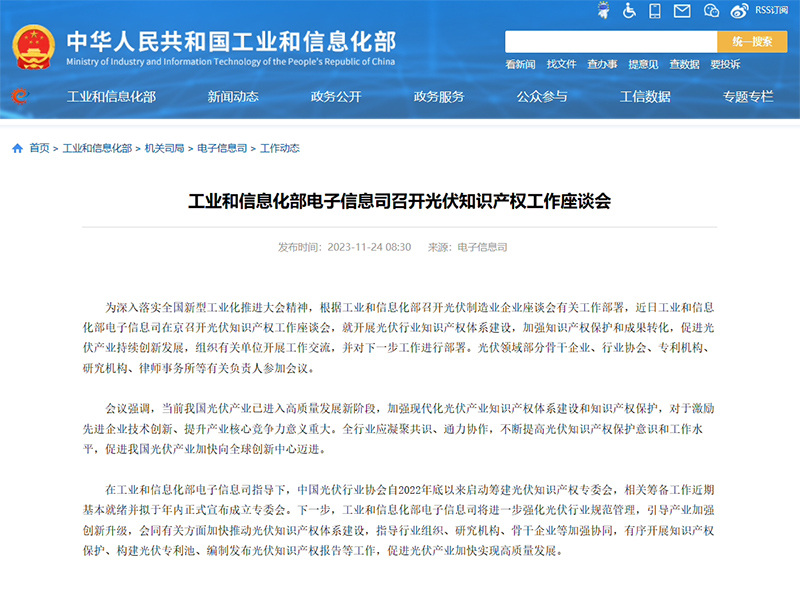Focus the site search input box
The width and height of the screenshot is (800, 594).
(x=611, y=42)
